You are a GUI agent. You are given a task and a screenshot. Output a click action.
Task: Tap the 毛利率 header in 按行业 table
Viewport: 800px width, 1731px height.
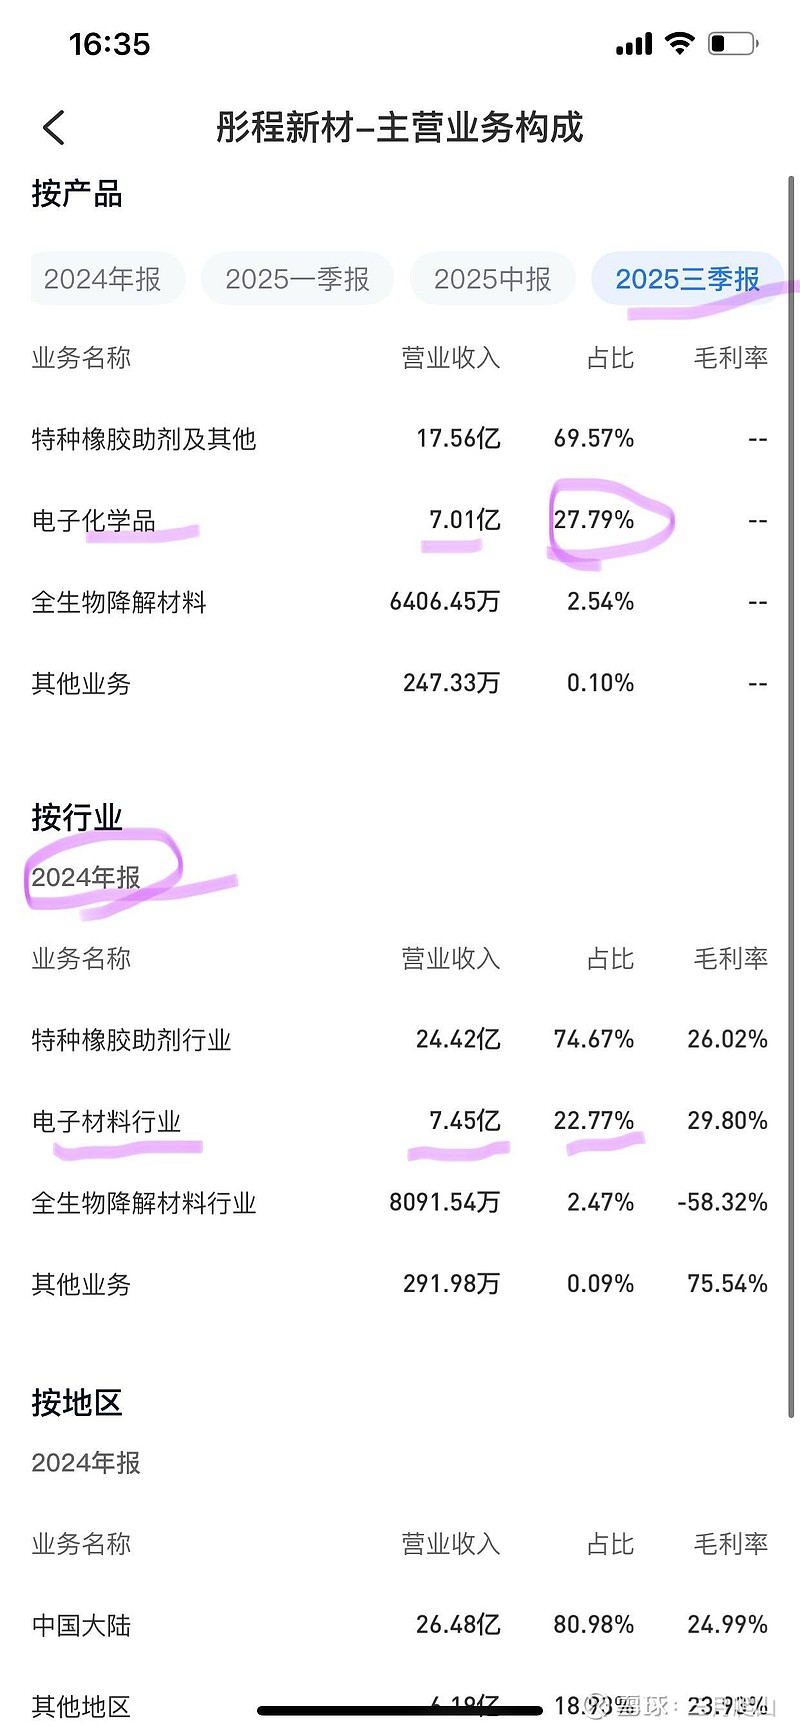pyautogui.click(x=731, y=959)
